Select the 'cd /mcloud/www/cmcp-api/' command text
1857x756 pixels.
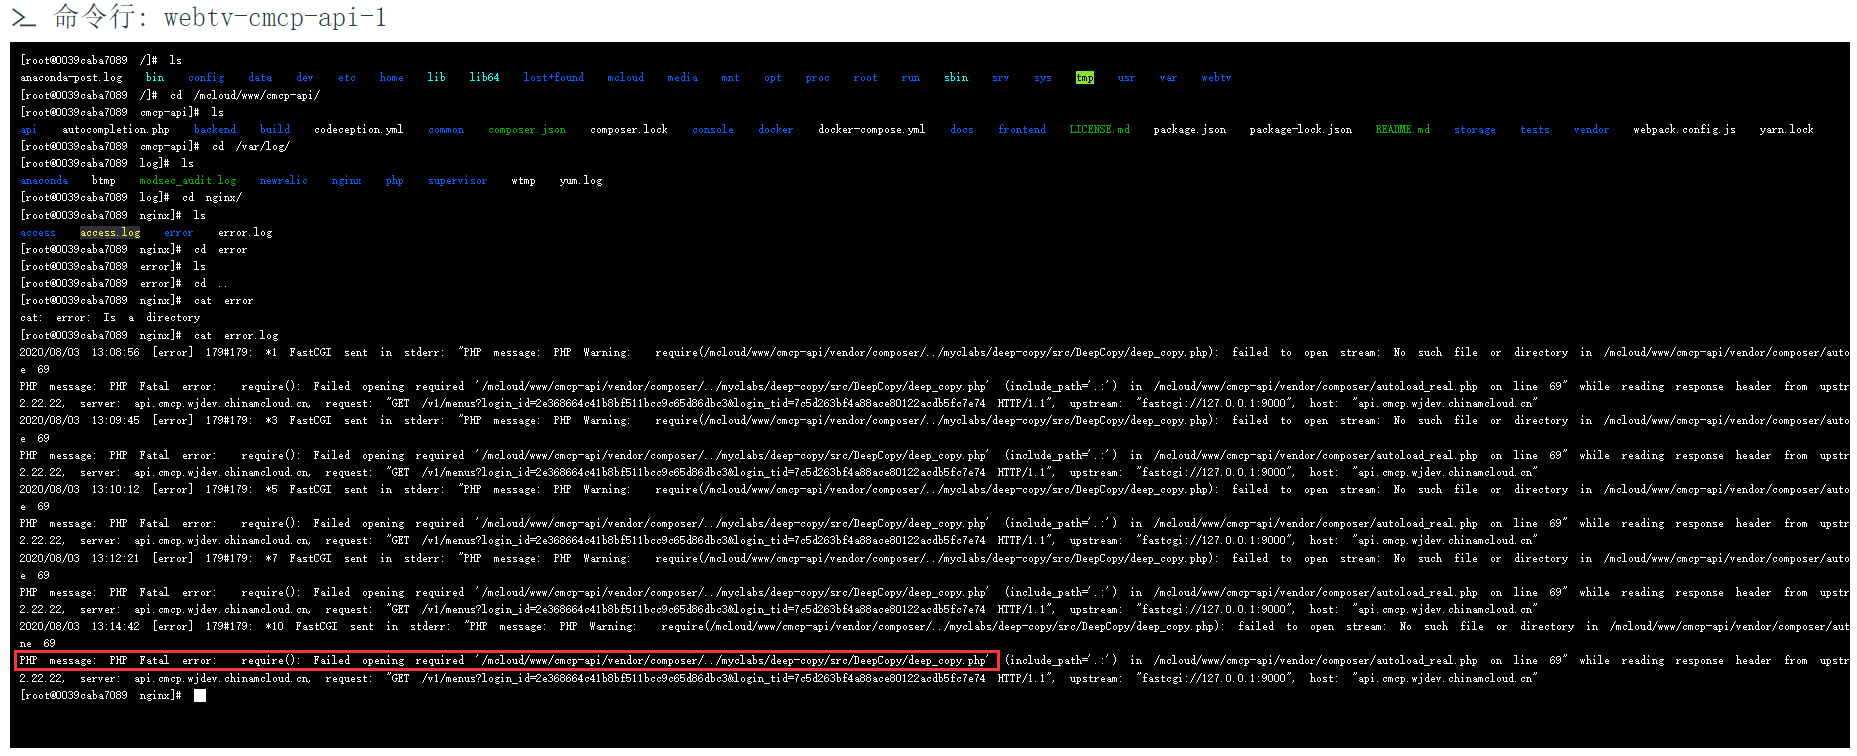(245, 95)
